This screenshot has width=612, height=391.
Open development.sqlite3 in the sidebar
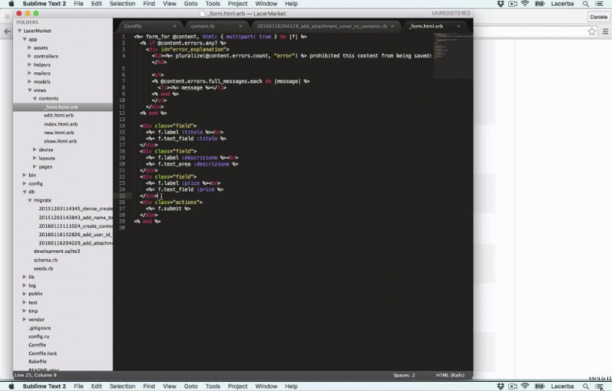[57, 251]
